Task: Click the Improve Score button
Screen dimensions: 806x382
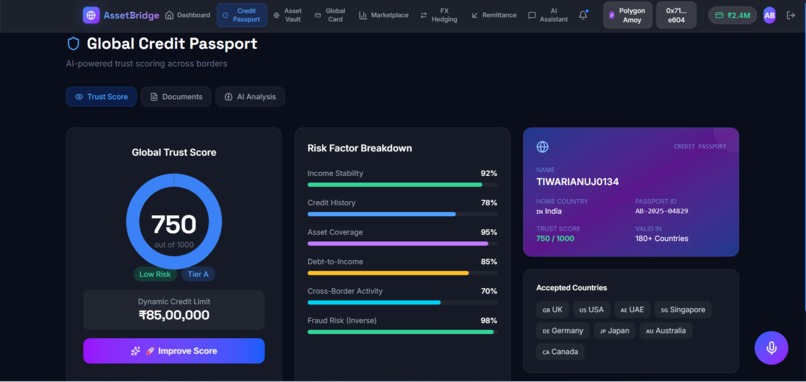Action: click(174, 351)
